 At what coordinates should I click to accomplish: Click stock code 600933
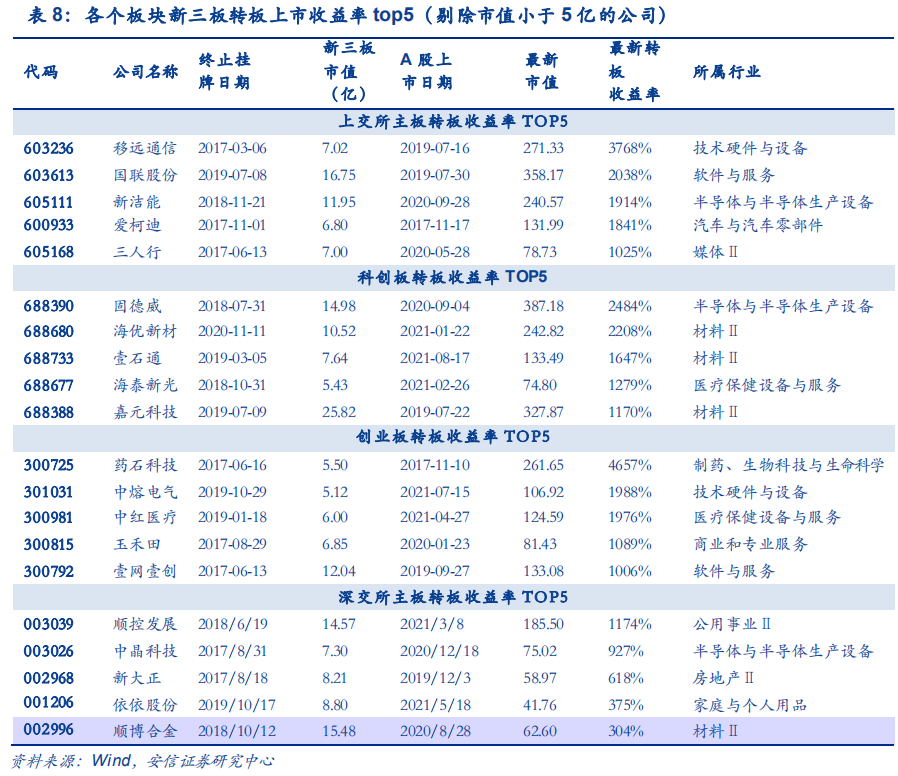click(x=49, y=226)
